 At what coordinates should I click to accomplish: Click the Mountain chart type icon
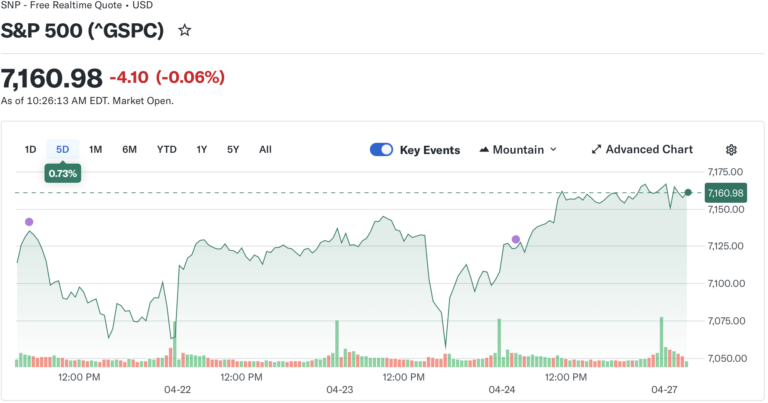(485, 150)
